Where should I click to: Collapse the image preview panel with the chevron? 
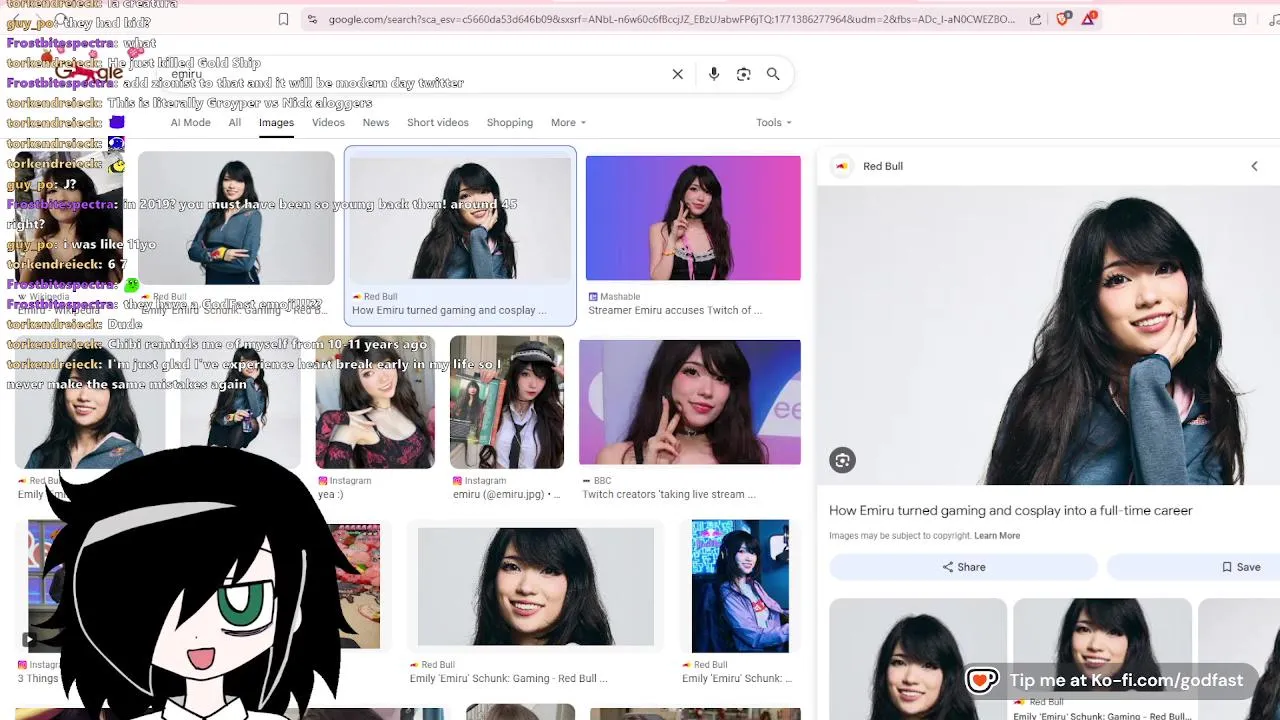point(1254,166)
